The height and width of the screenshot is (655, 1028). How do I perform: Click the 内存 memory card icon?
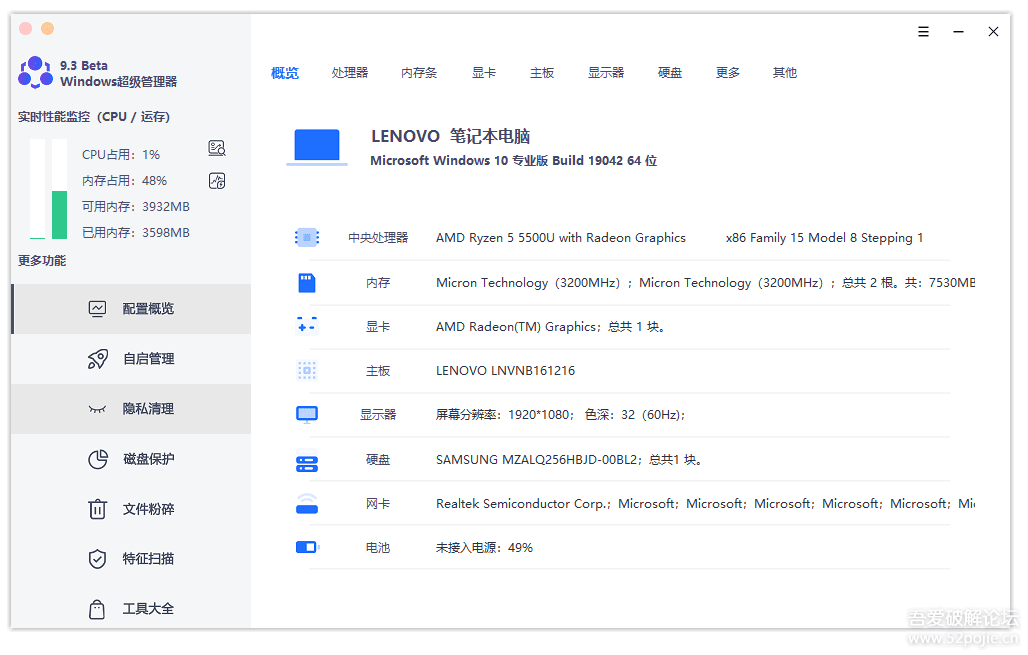(x=307, y=283)
